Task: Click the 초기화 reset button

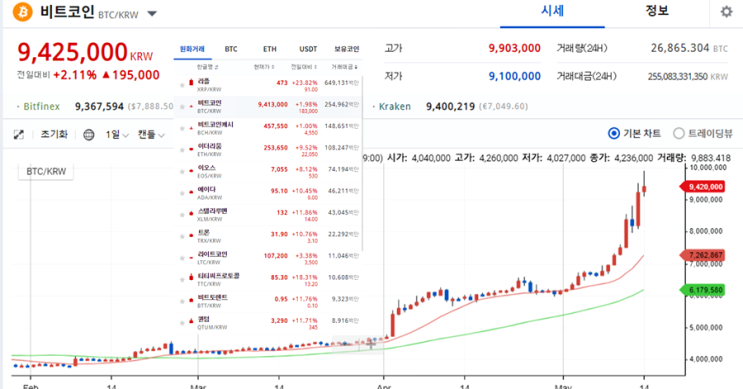Action: 54,135
